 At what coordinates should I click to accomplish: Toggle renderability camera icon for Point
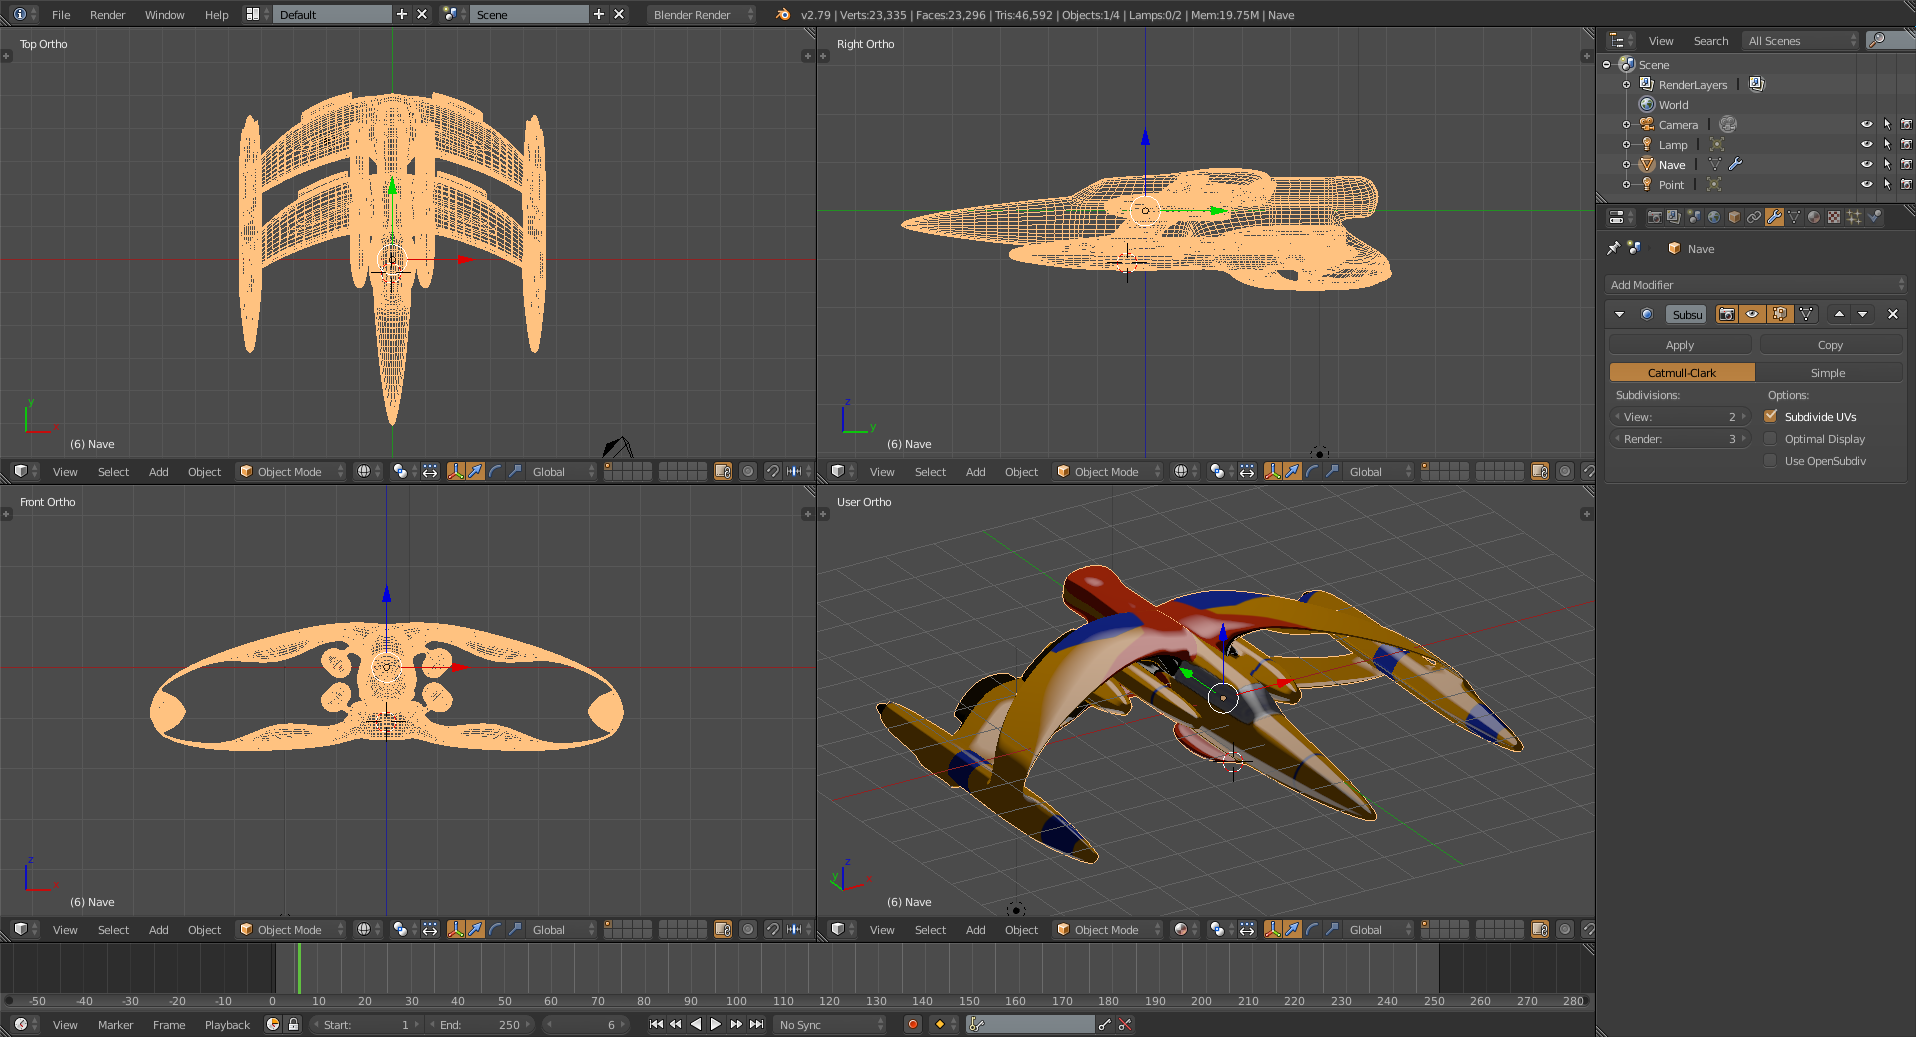1906,185
